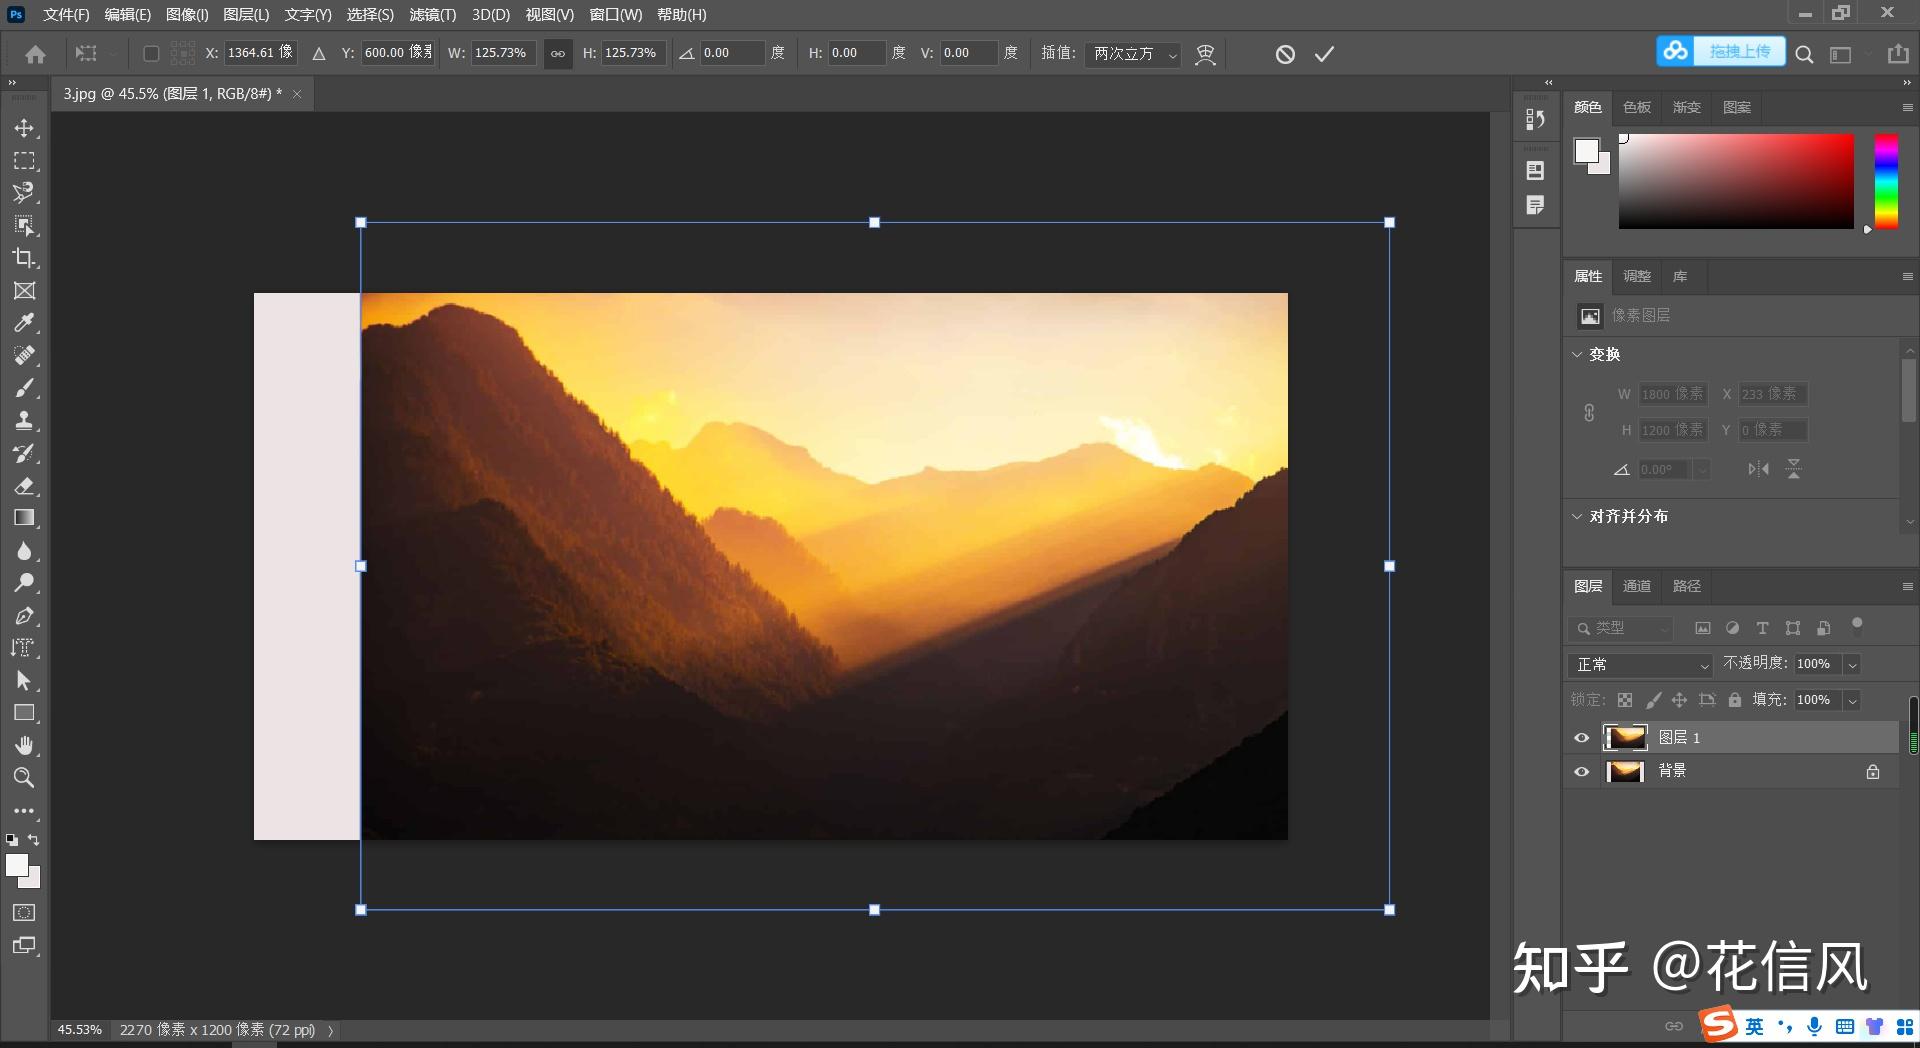
Task: Select the Eraser tool
Action: 24,485
